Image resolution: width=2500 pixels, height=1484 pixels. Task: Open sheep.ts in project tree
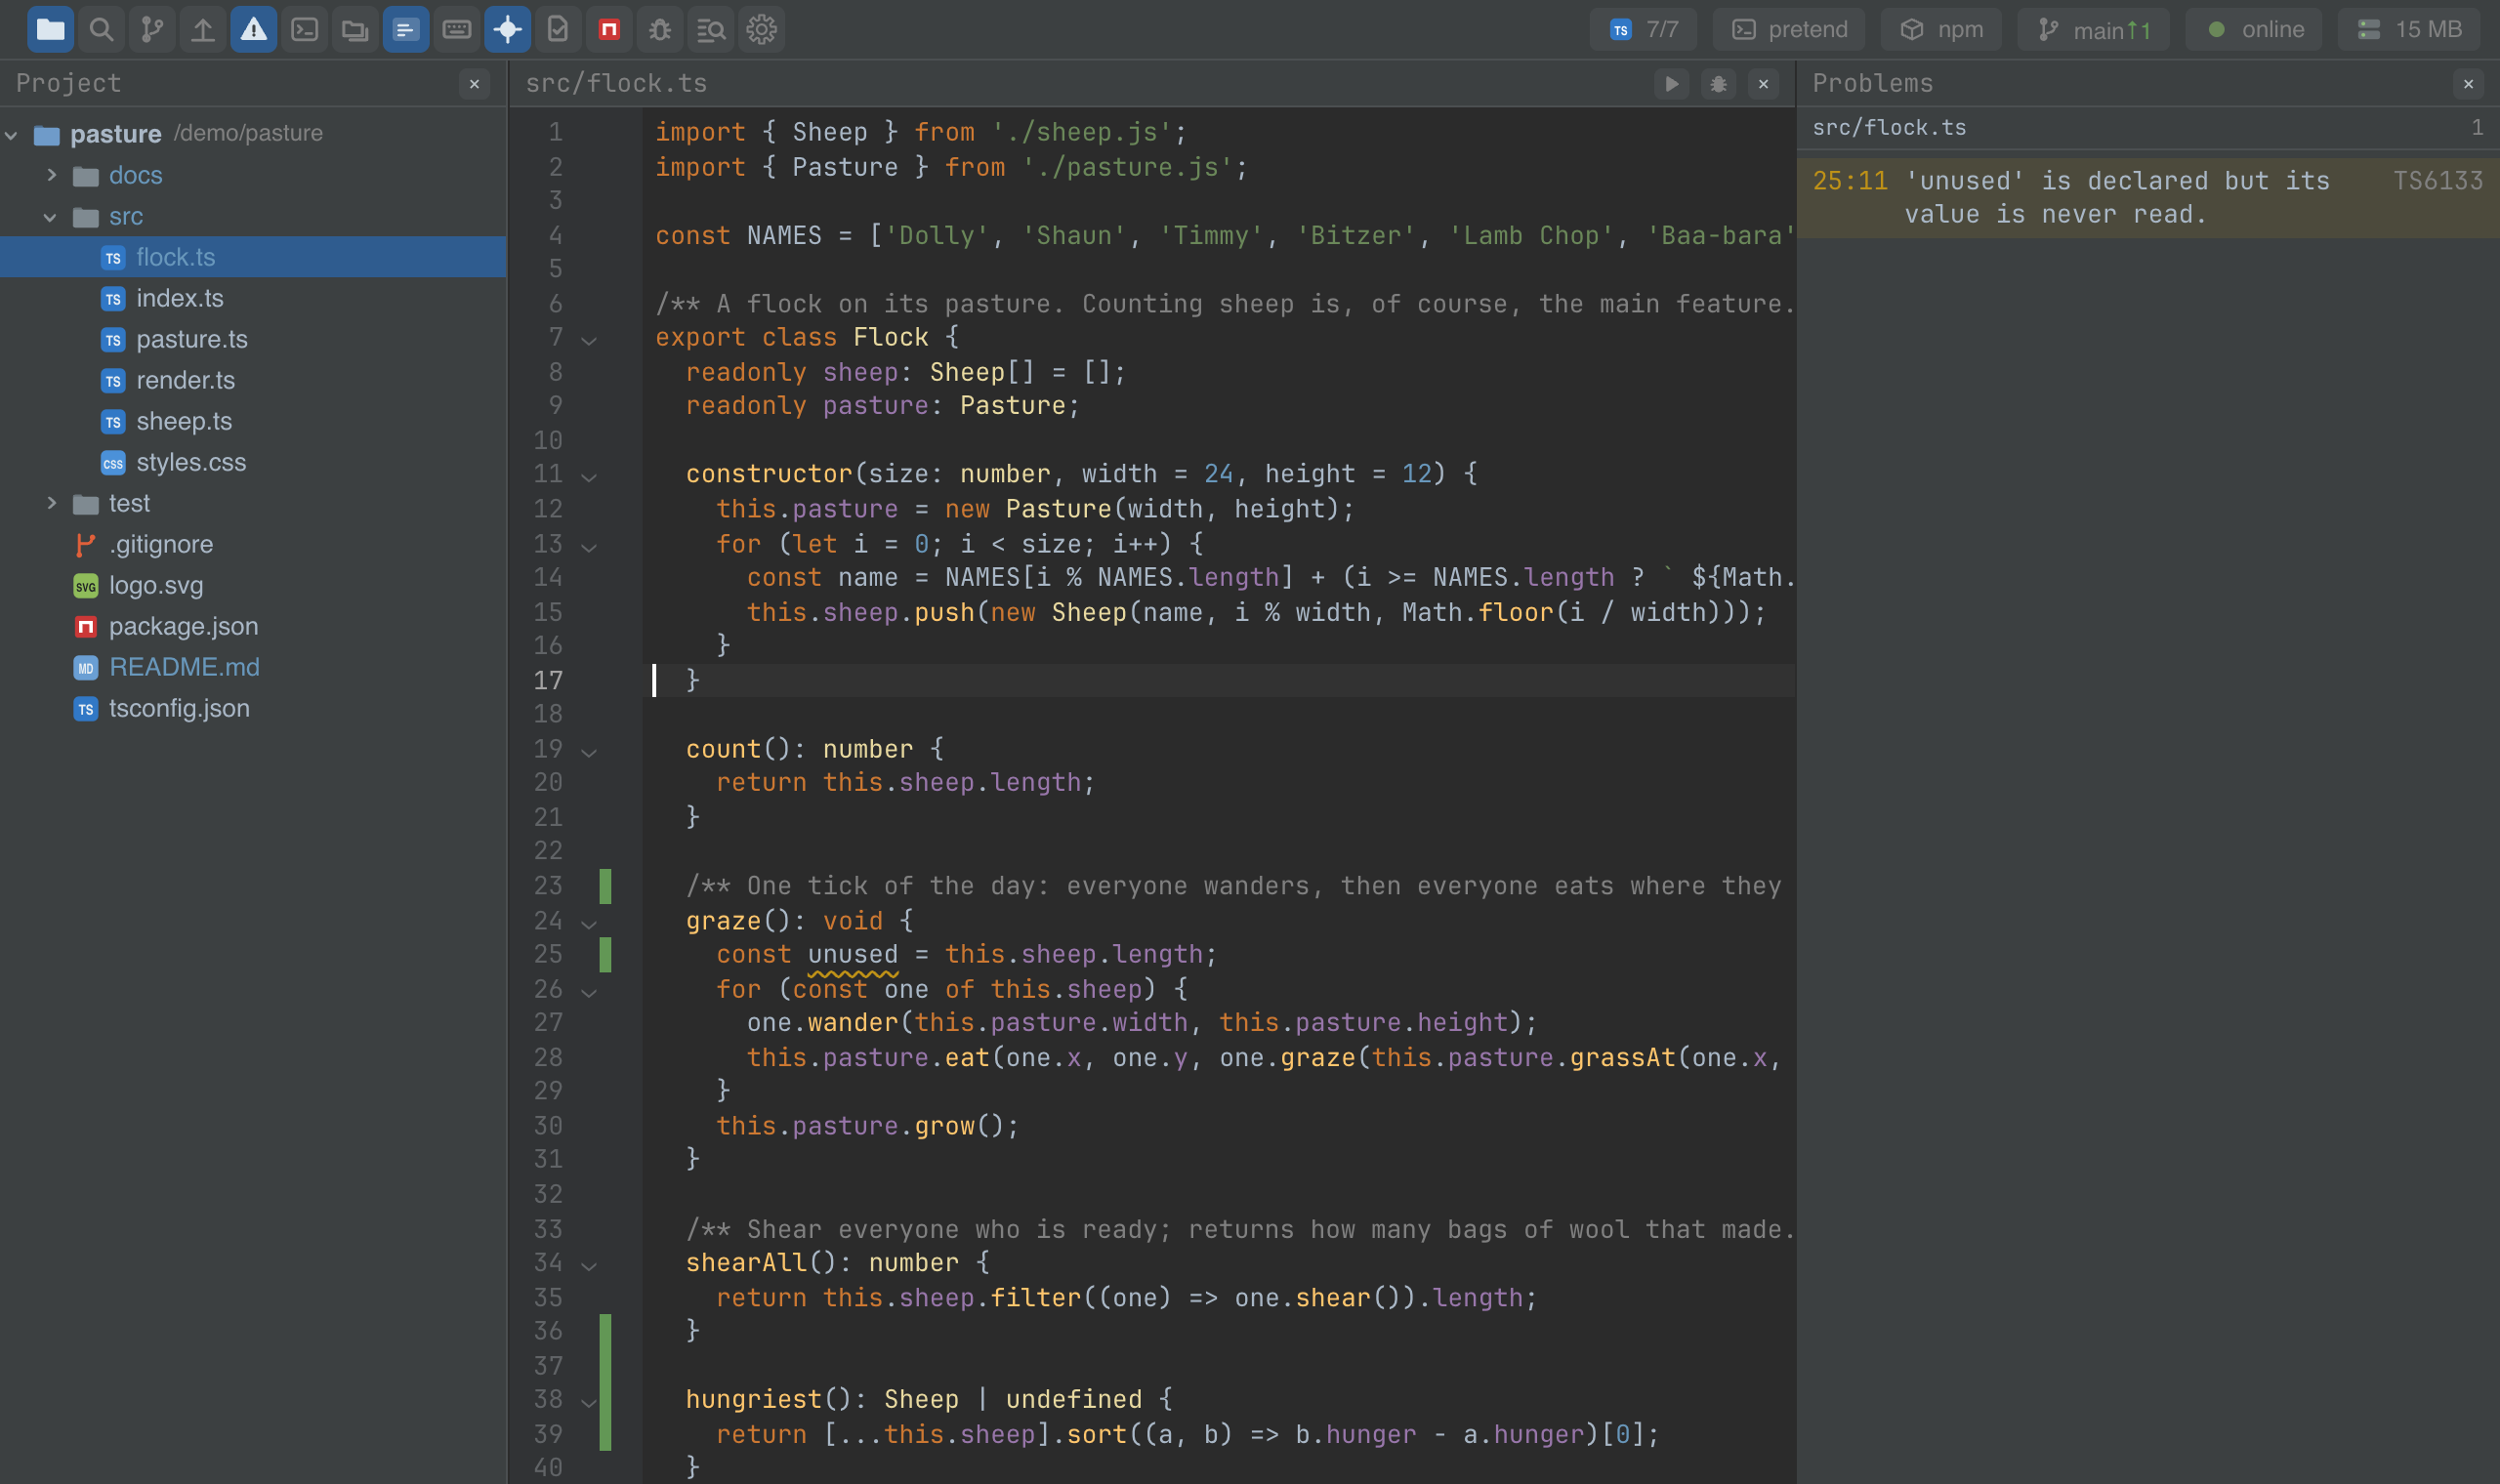pos(184,421)
